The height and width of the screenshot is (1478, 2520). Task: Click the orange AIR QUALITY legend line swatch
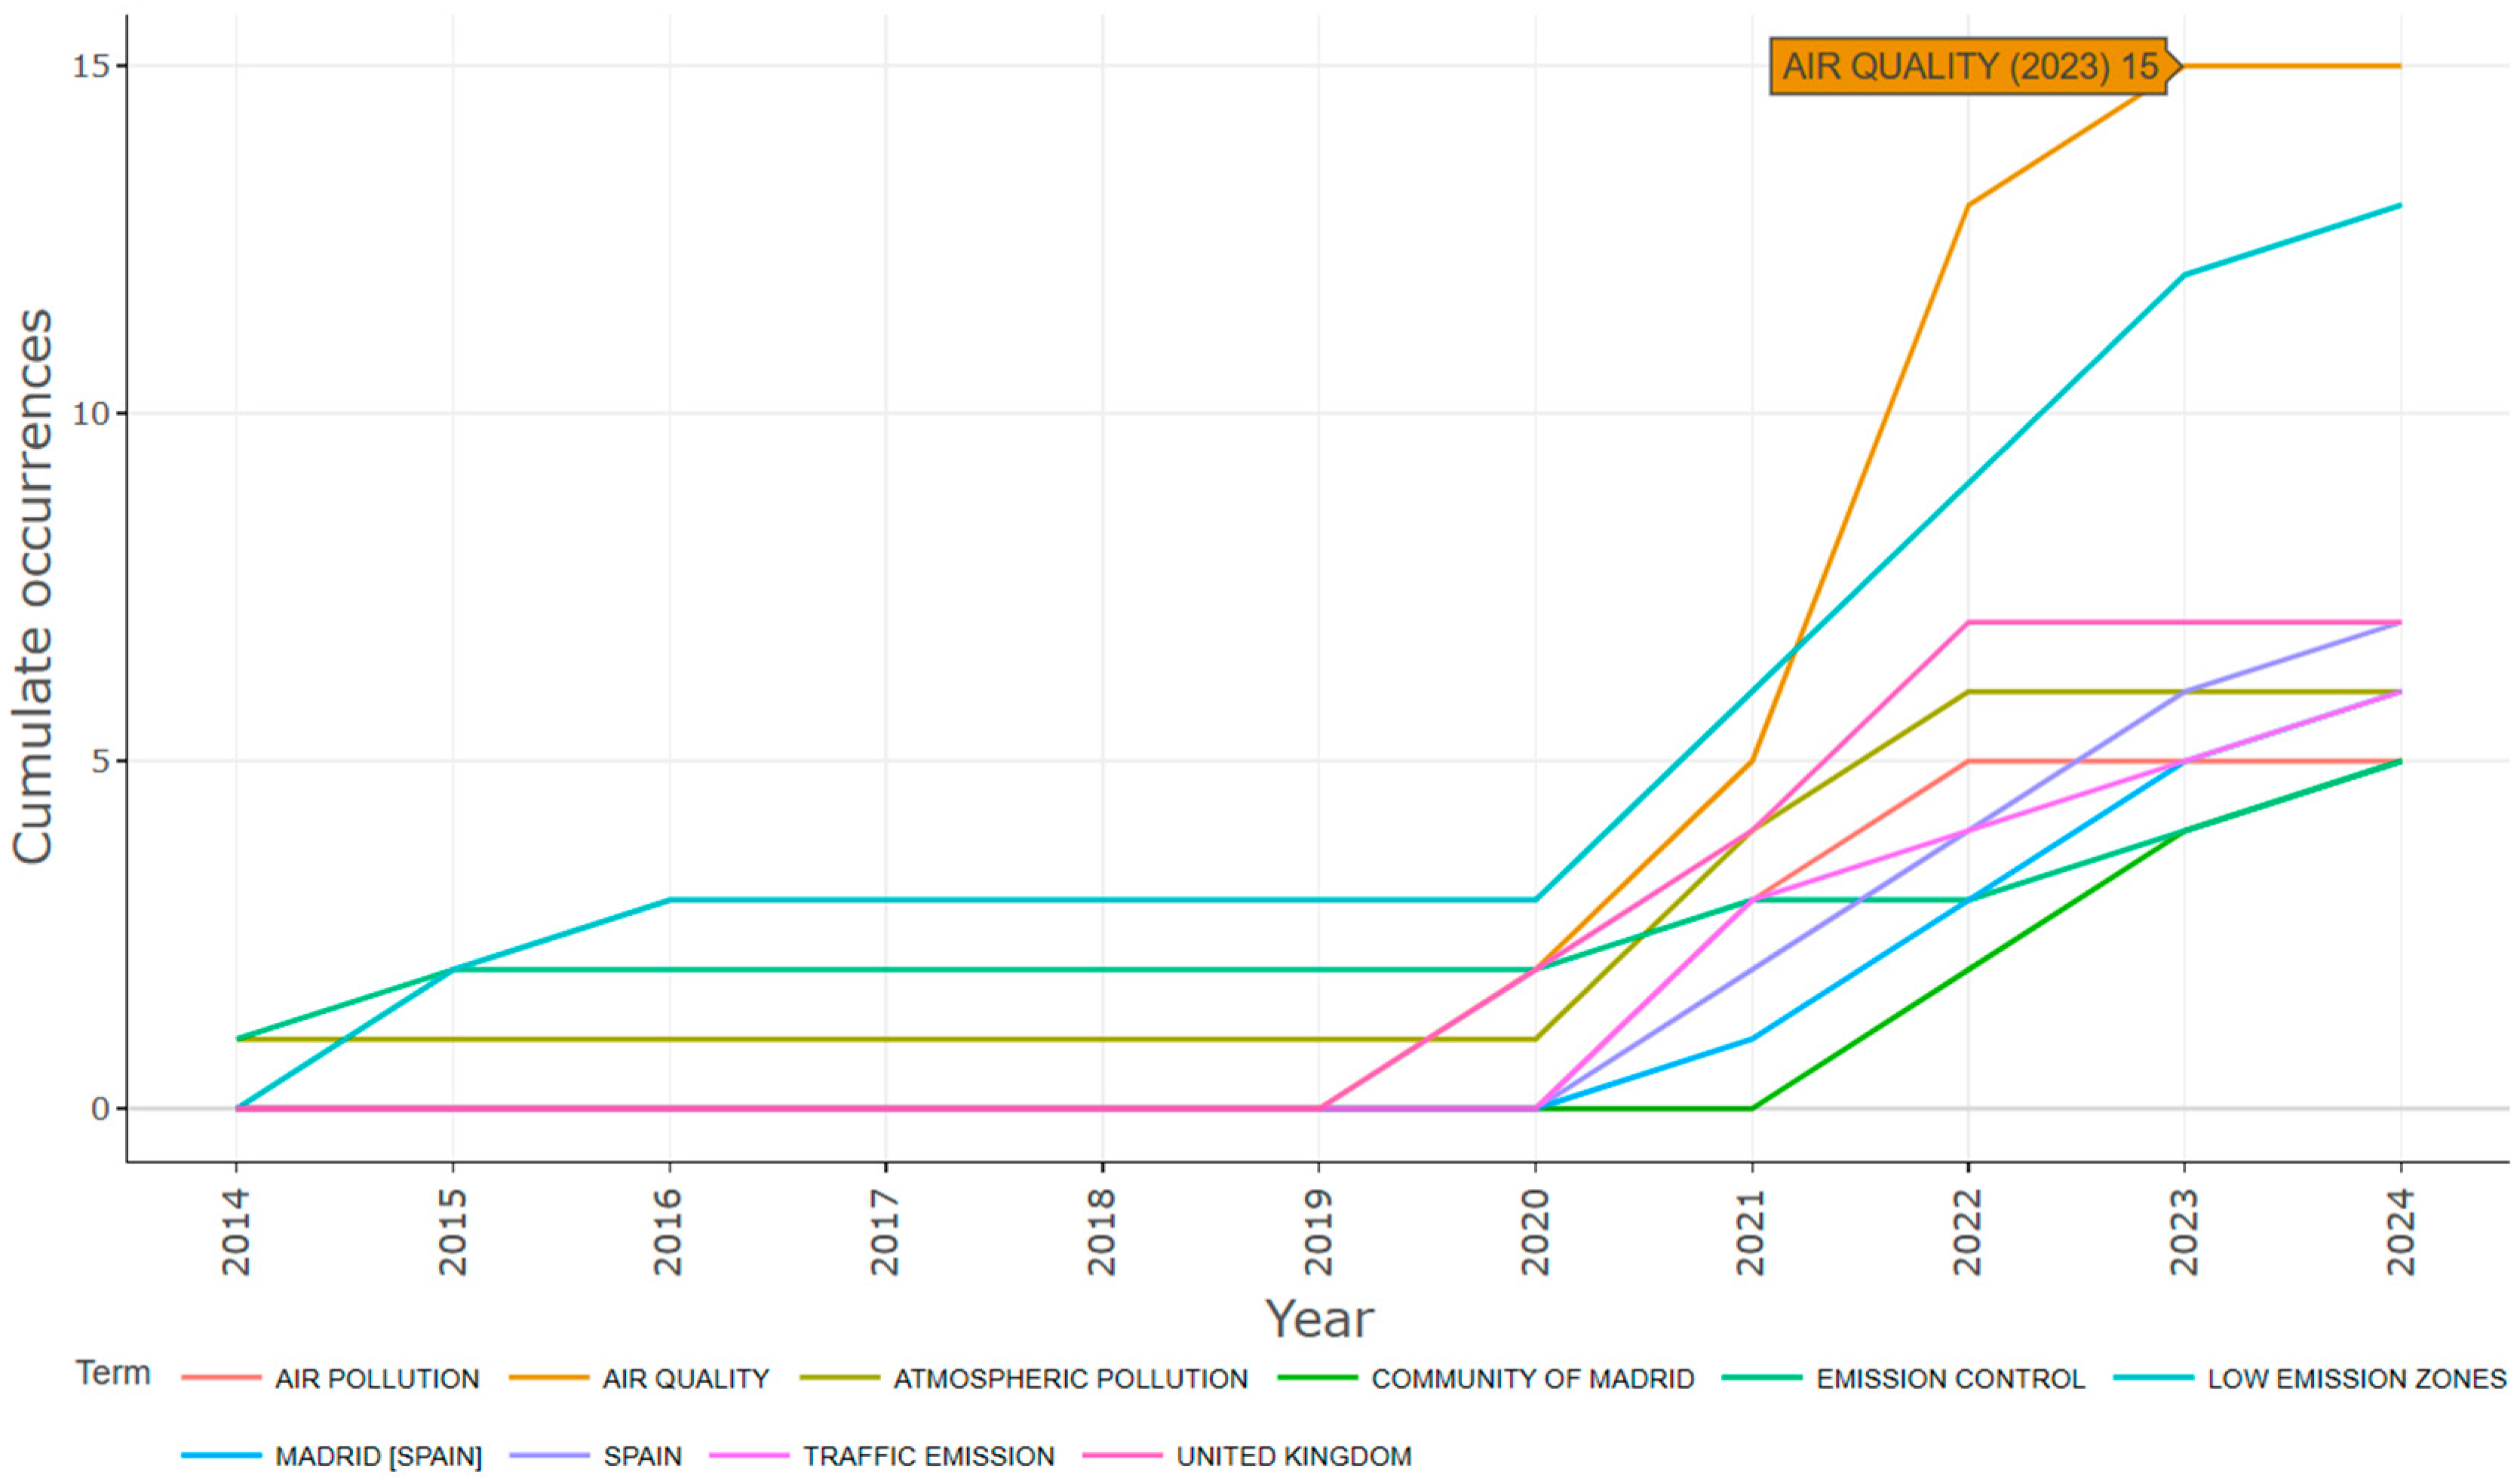(548, 1378)
